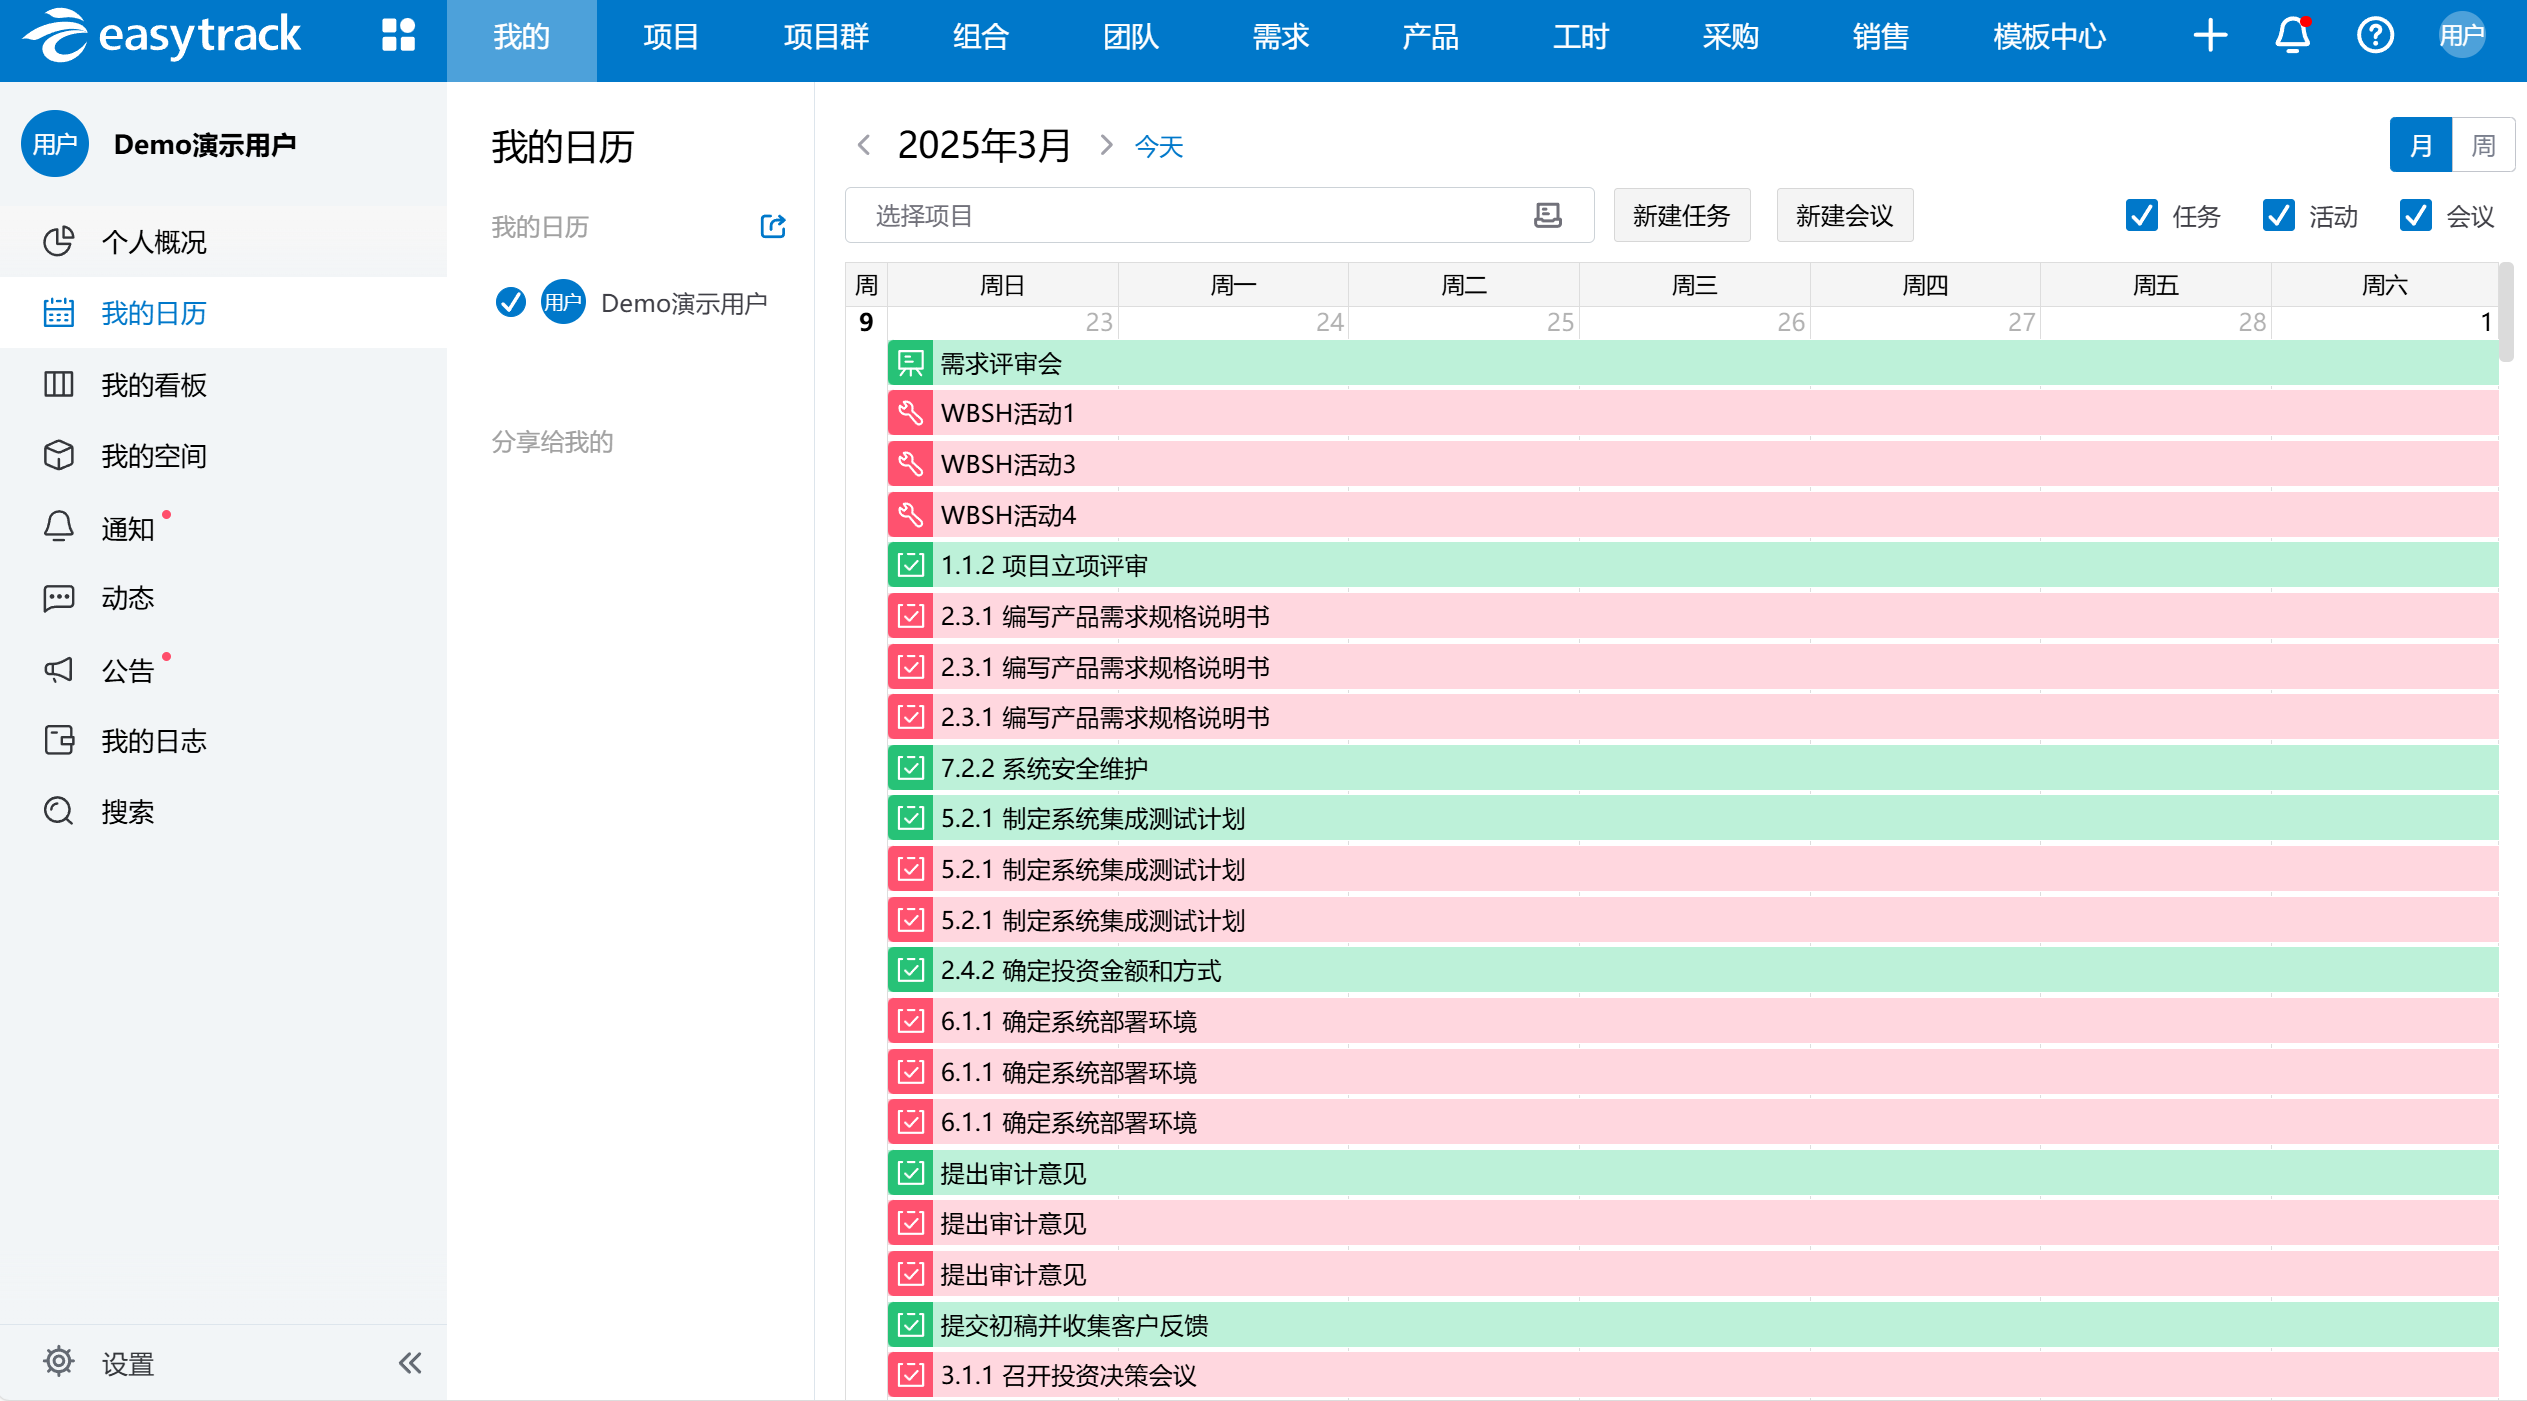Advance to next month with right chevron

(x=1106, y=146)
